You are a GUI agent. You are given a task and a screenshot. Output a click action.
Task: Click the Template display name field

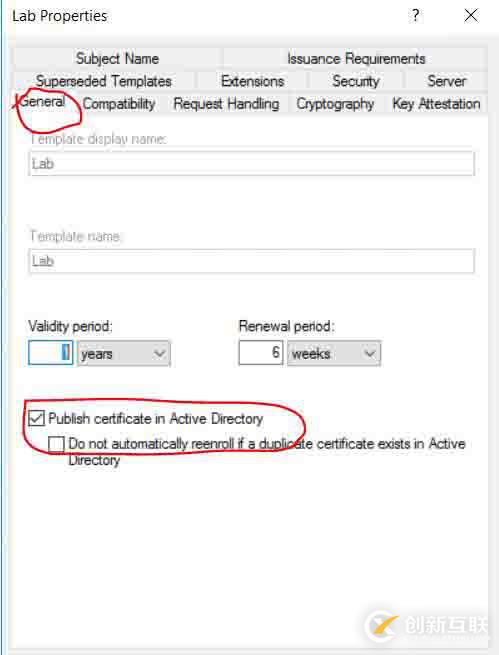[x=252, y=164]
